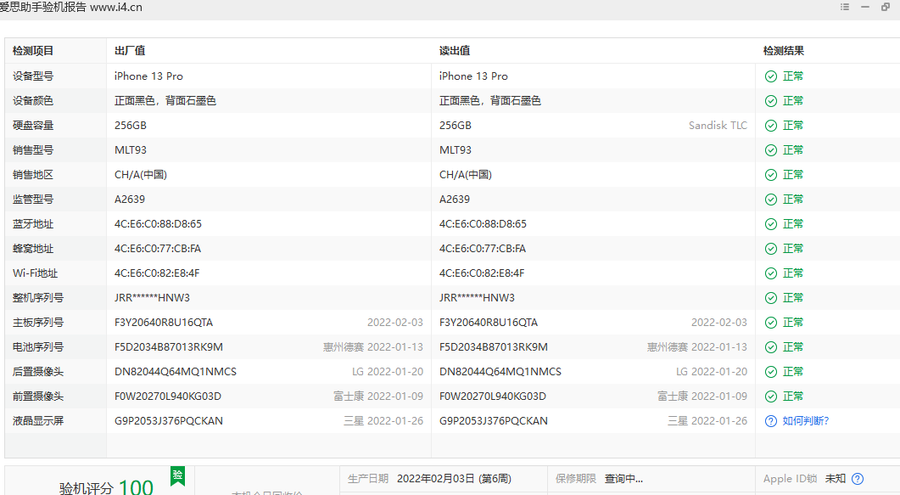Screen dimensions: 900x495
Task: Select the 整机序列号 row label
Action: 38,298
